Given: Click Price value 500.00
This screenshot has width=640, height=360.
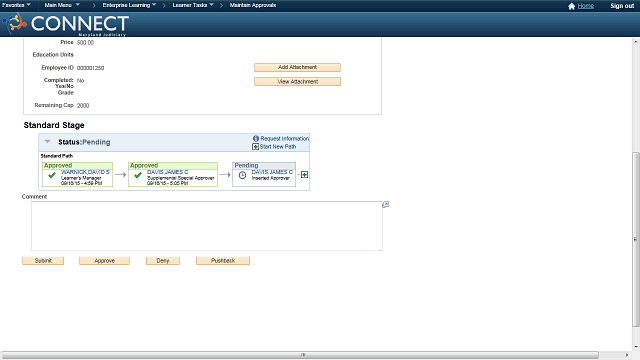Looking at the screenshot, I should [85, 42].
